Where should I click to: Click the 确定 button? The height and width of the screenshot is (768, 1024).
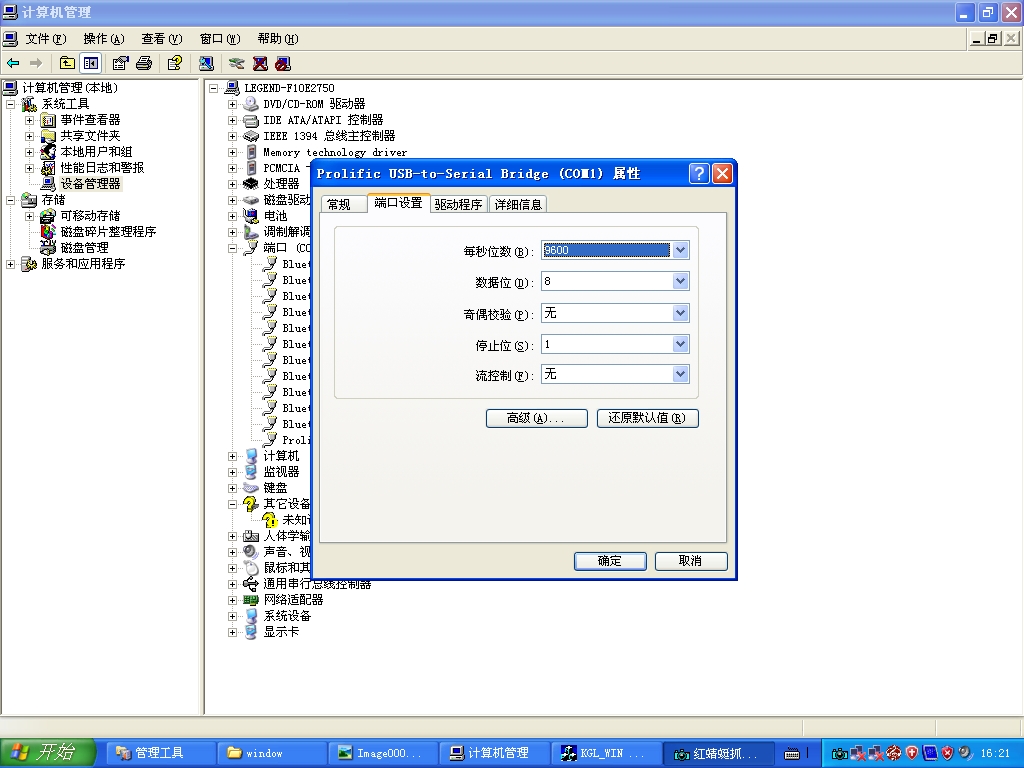tap(610, 561)
